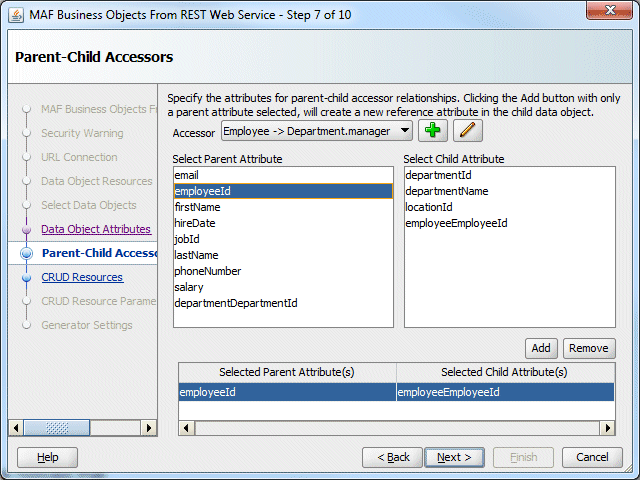Select departmentDepartmentId parent attribute
Image resolution: width=640 pixels, height=480 pixels.
(283, 303)
